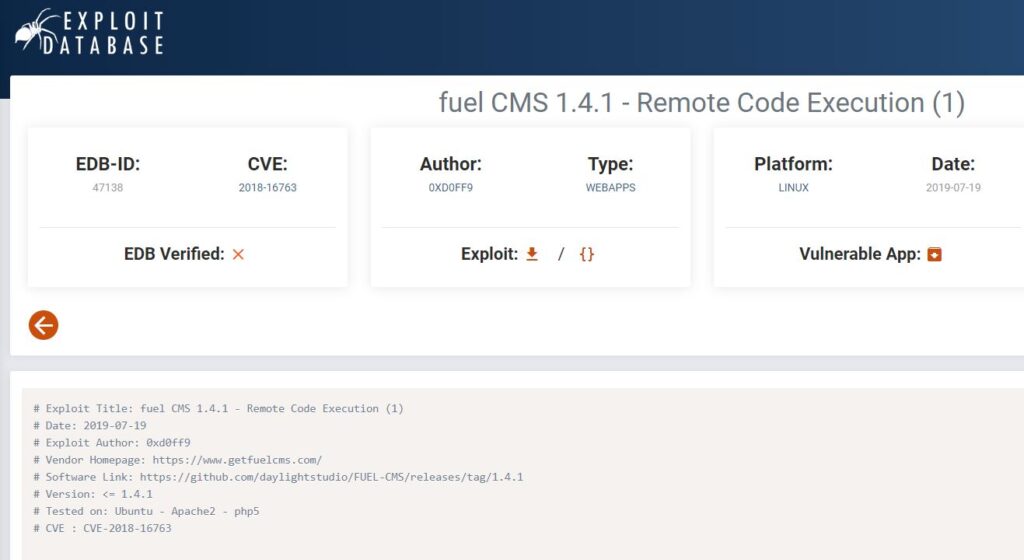1024x560 pixels.
Task: Click the Exploit Author: 0xd0ff9 code line
Action: (x=112, y=443)
